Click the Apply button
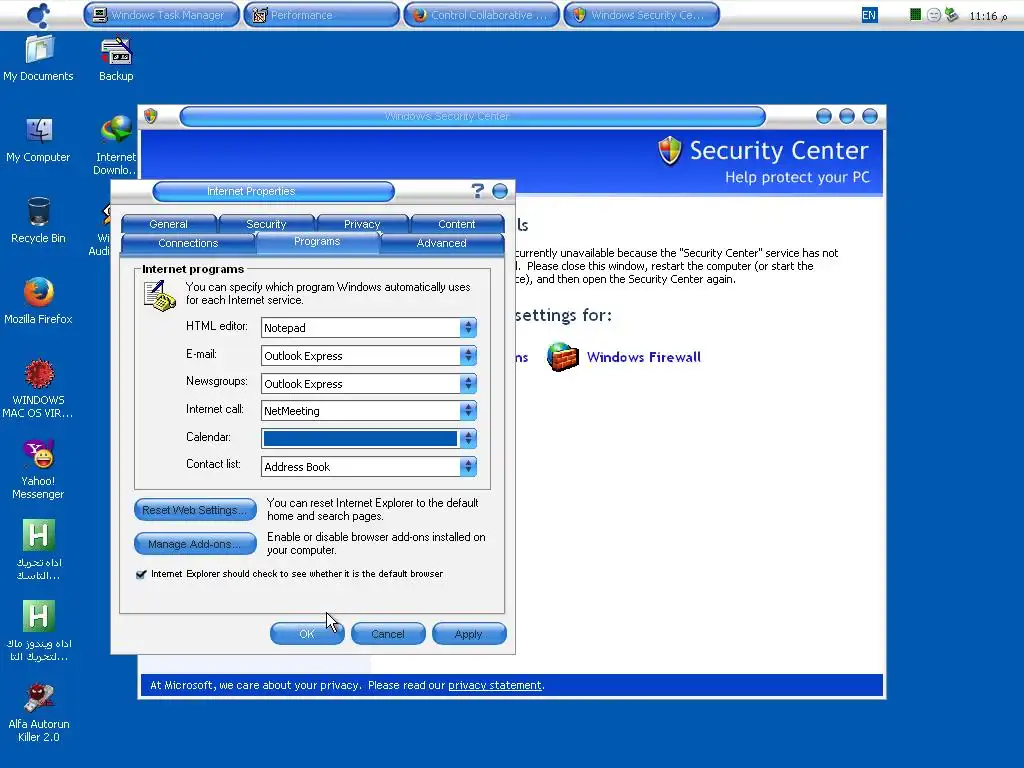This screenshot has height=768, width=1024. click(469, 634)
